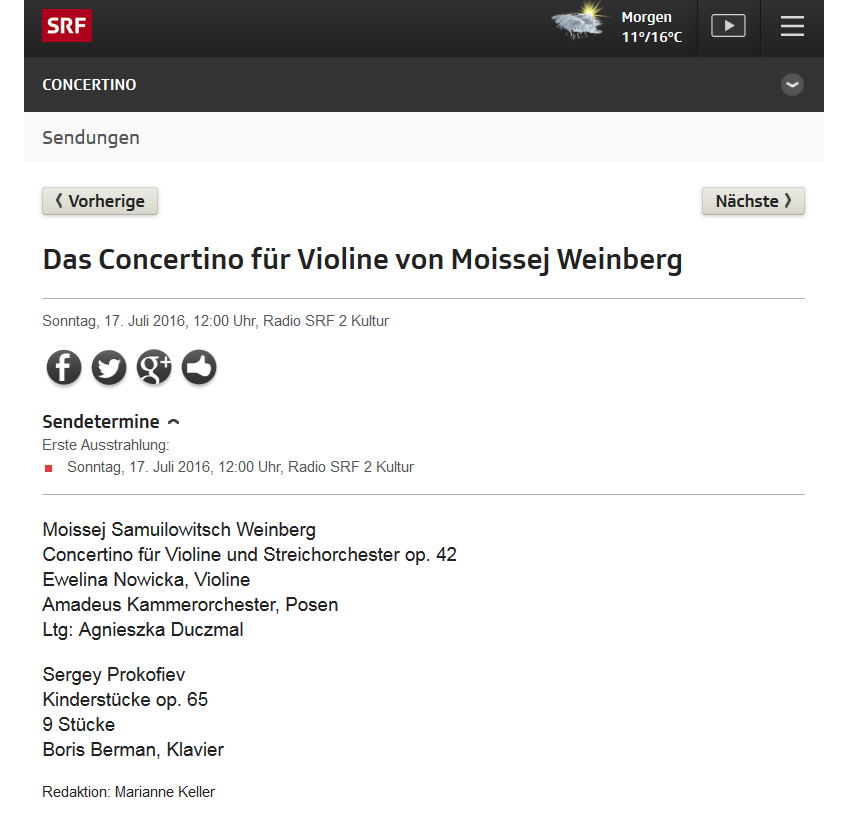Click the Morgen weather label
The width and height of the screenshot is (845, 838).
coord(646,17)
